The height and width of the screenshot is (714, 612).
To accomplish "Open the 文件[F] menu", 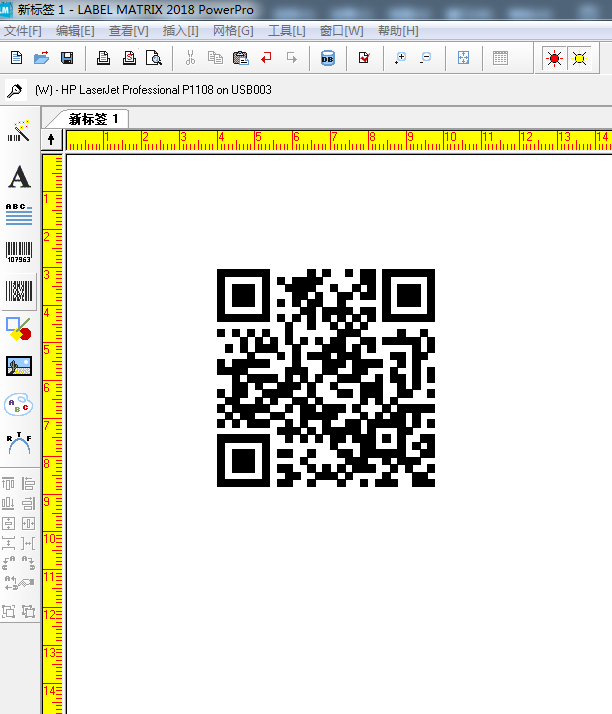I will pyautogui.click(x=23, y=31).
